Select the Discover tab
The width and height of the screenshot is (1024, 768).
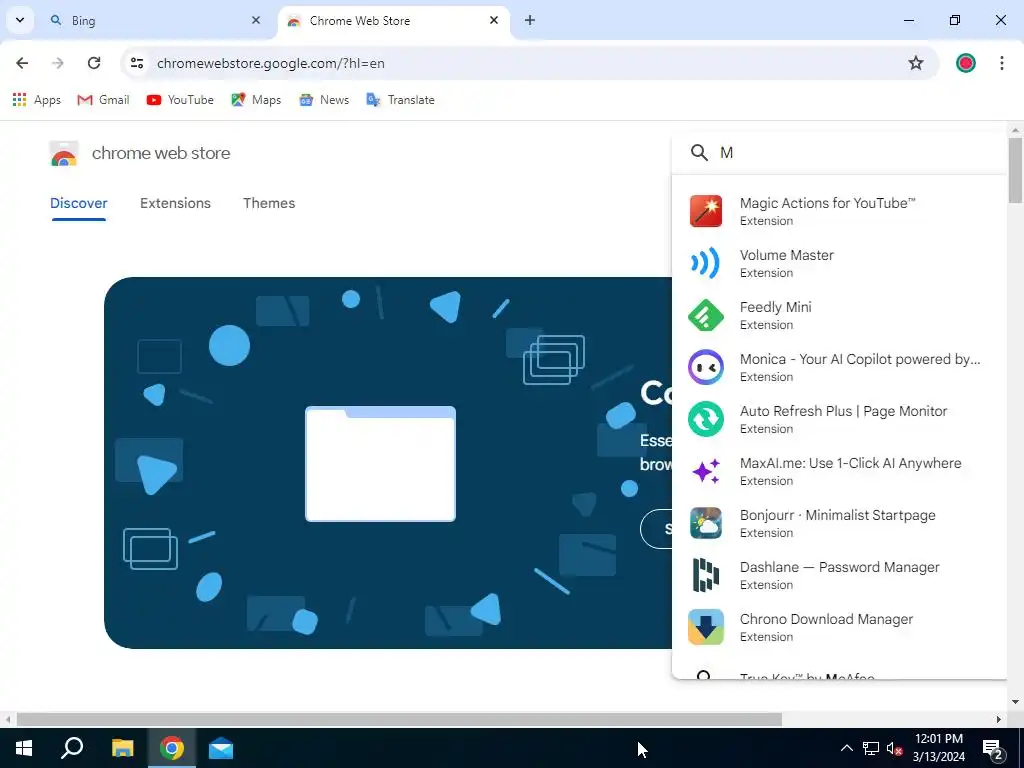[x=79, y=203]
